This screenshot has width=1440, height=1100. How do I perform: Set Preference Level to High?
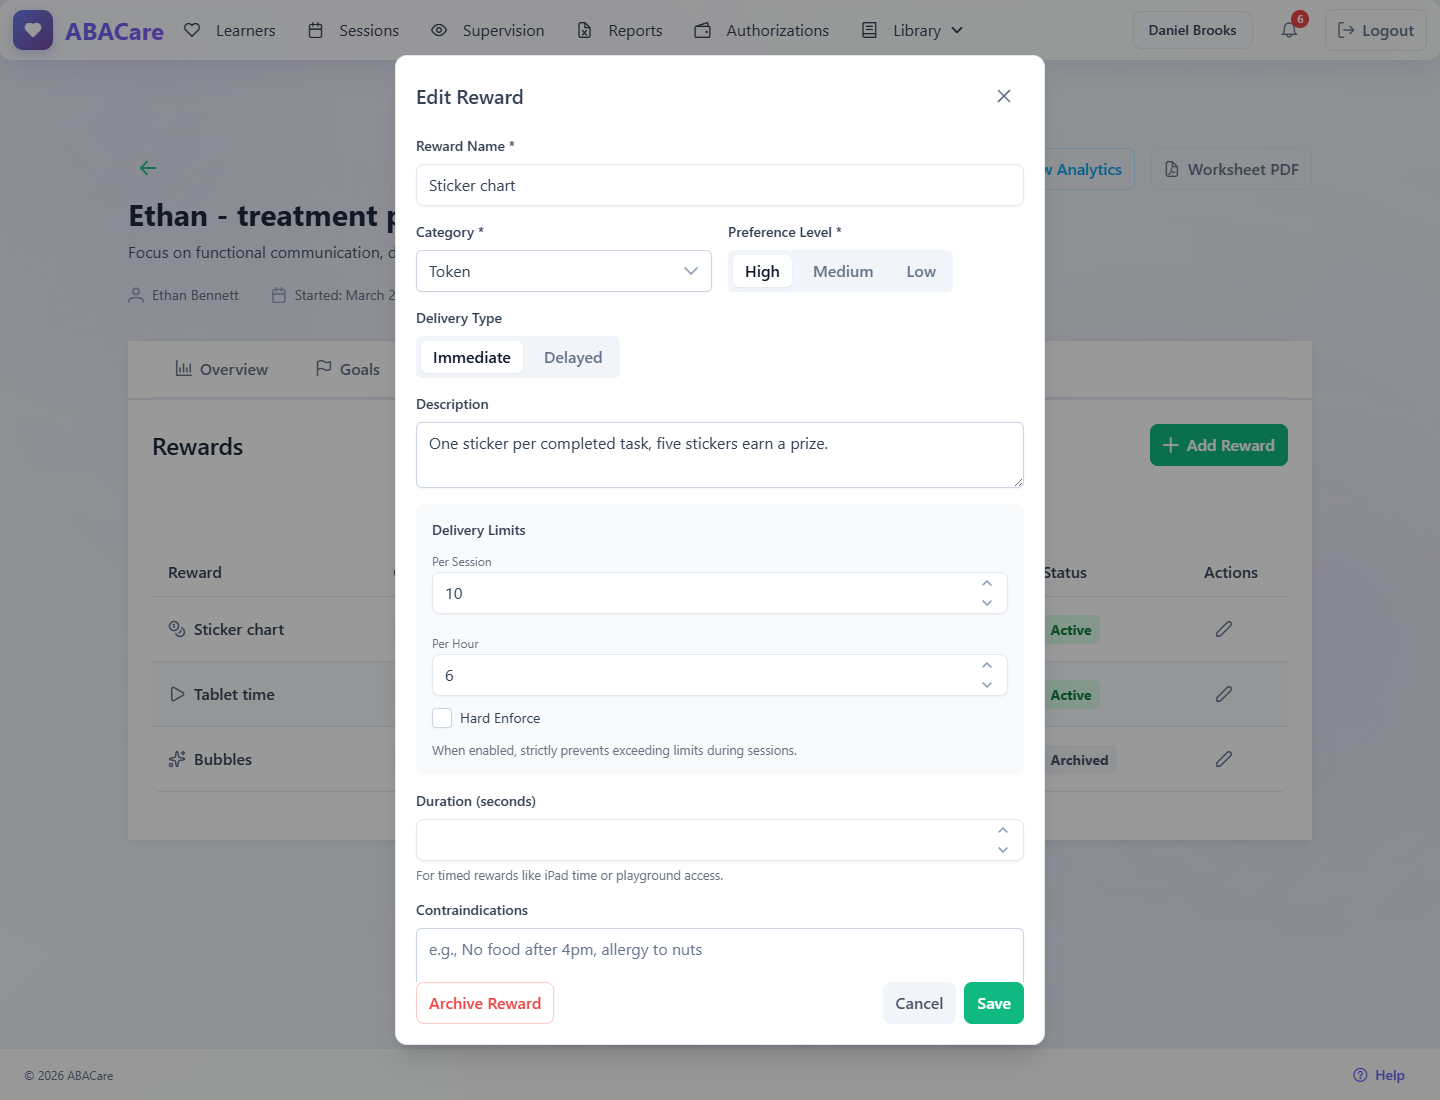762,271
